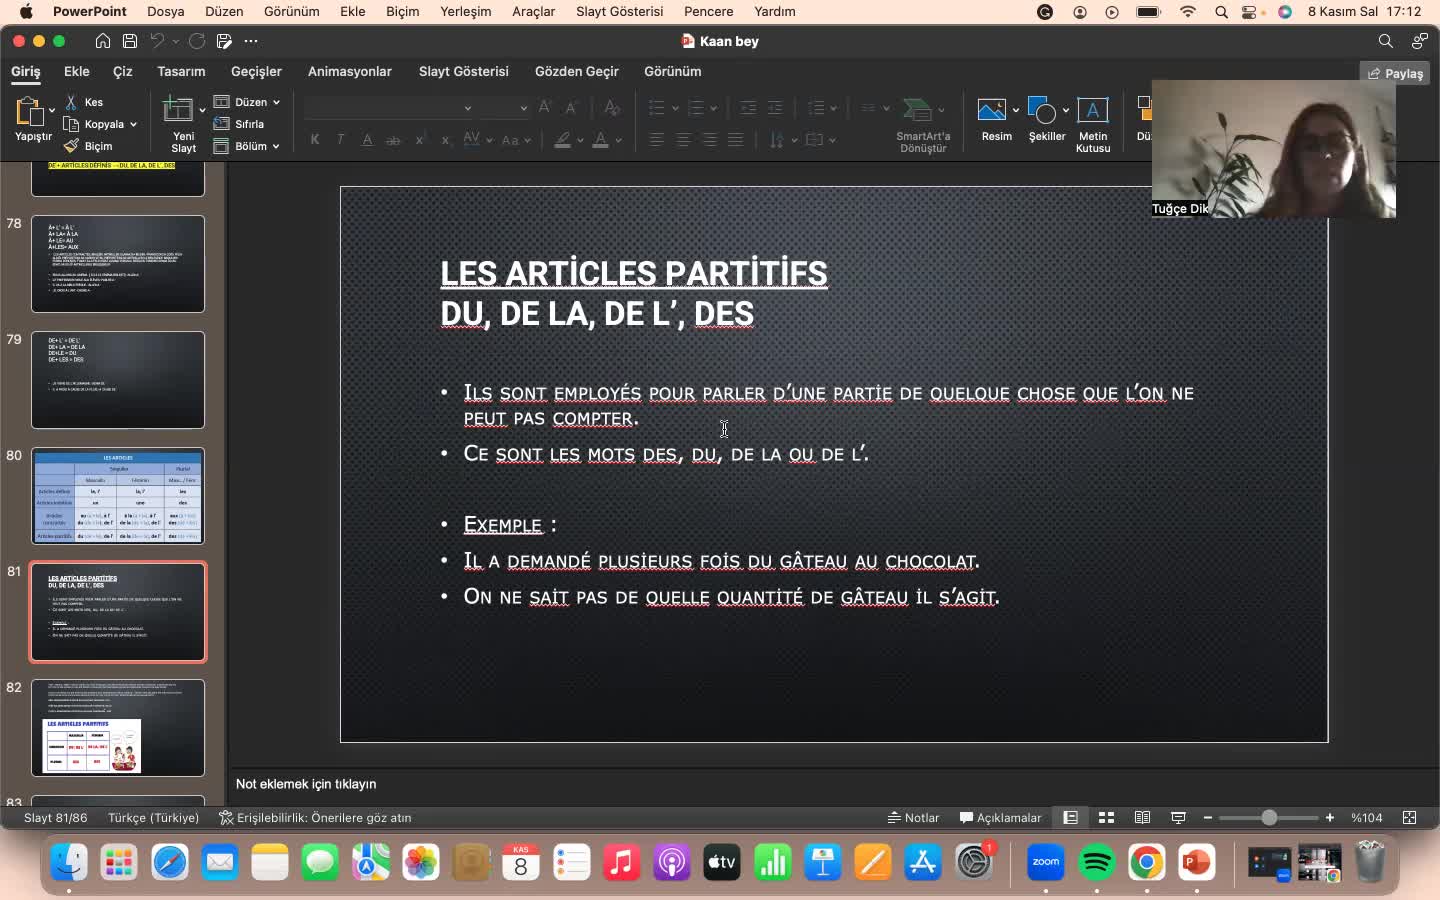1440x900 pixels.
Task: Insert a new slide with Yeni Slayt
Action: (178, 110)
